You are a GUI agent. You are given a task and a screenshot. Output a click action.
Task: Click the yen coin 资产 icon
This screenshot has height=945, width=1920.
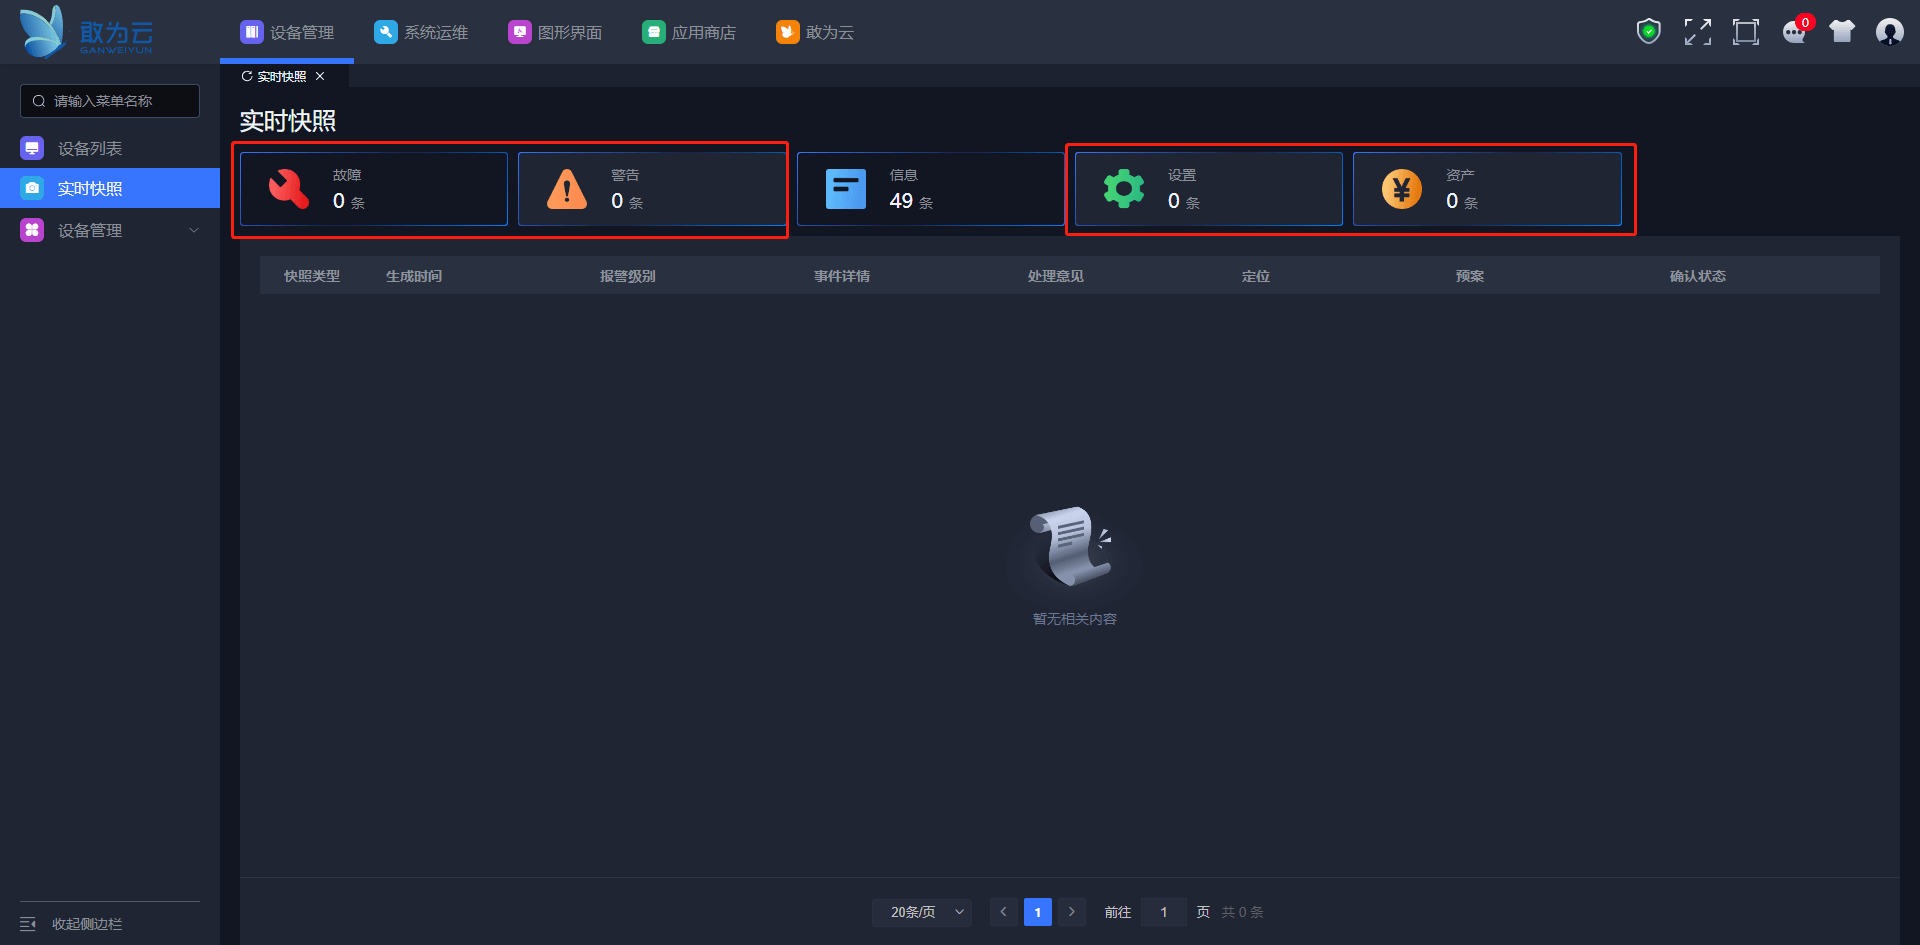click(x=1402, y=188)
